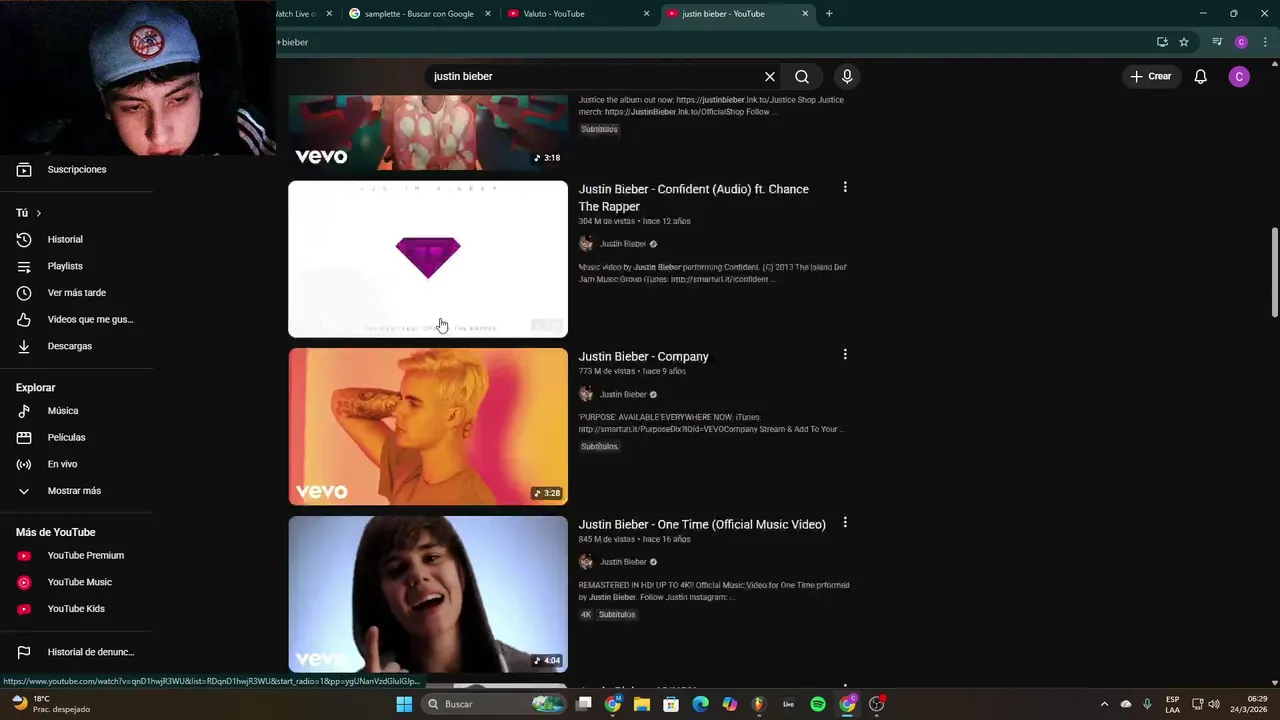Screen dimensions: 1280x720
Task: Open File Explorer from the taskbar
Action: coord(642,704)
